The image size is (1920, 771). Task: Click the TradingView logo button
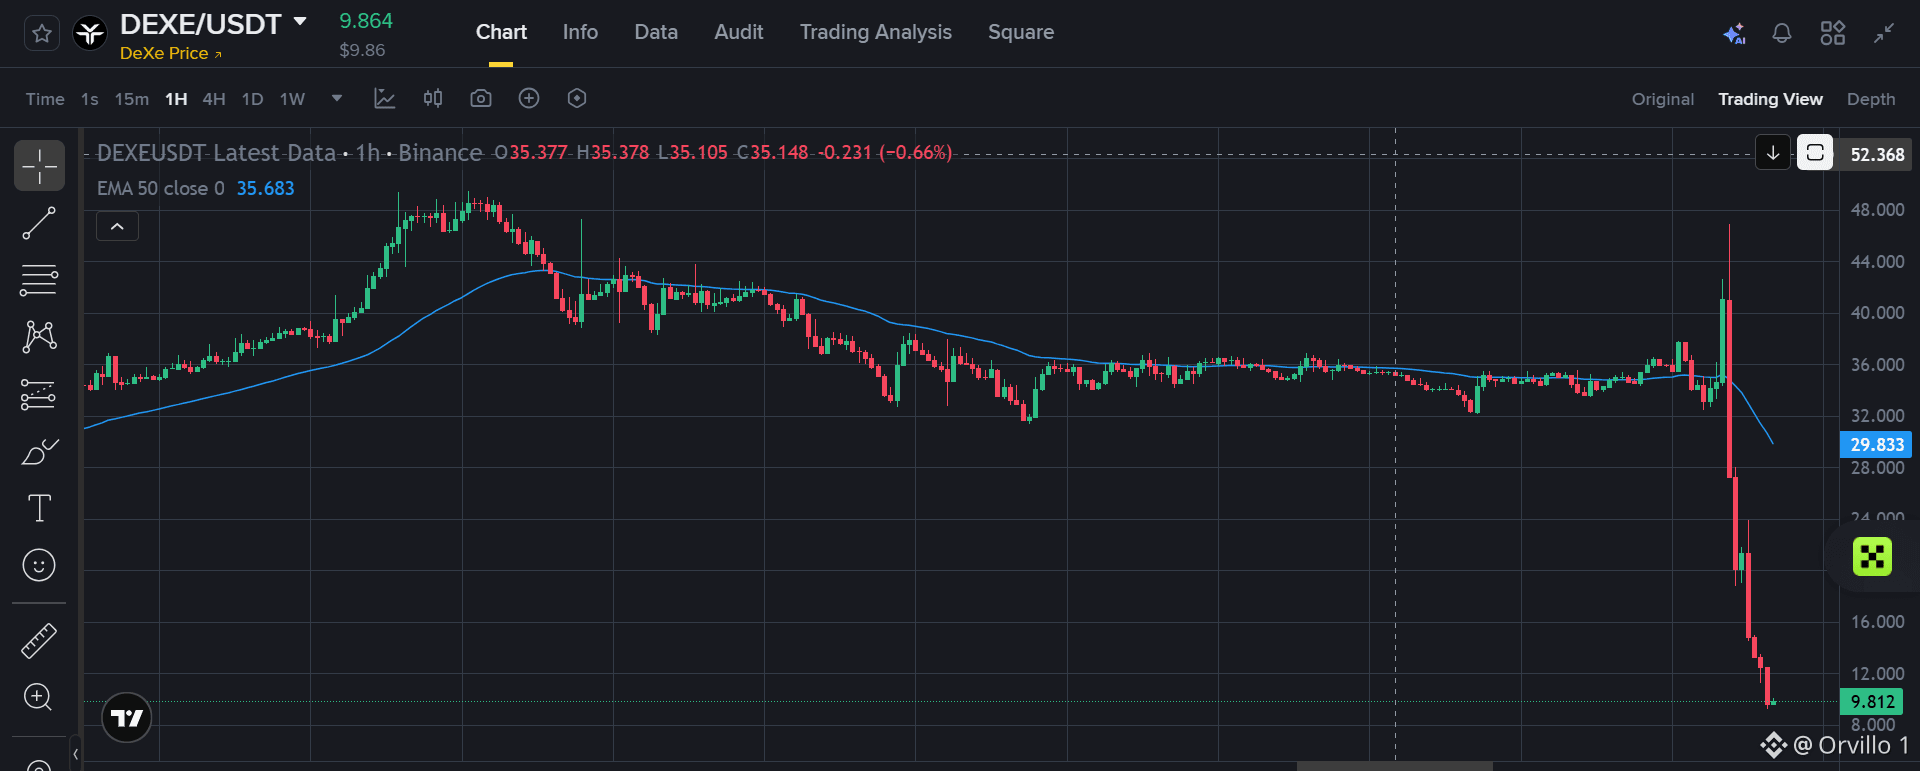[x=127, y=718]
